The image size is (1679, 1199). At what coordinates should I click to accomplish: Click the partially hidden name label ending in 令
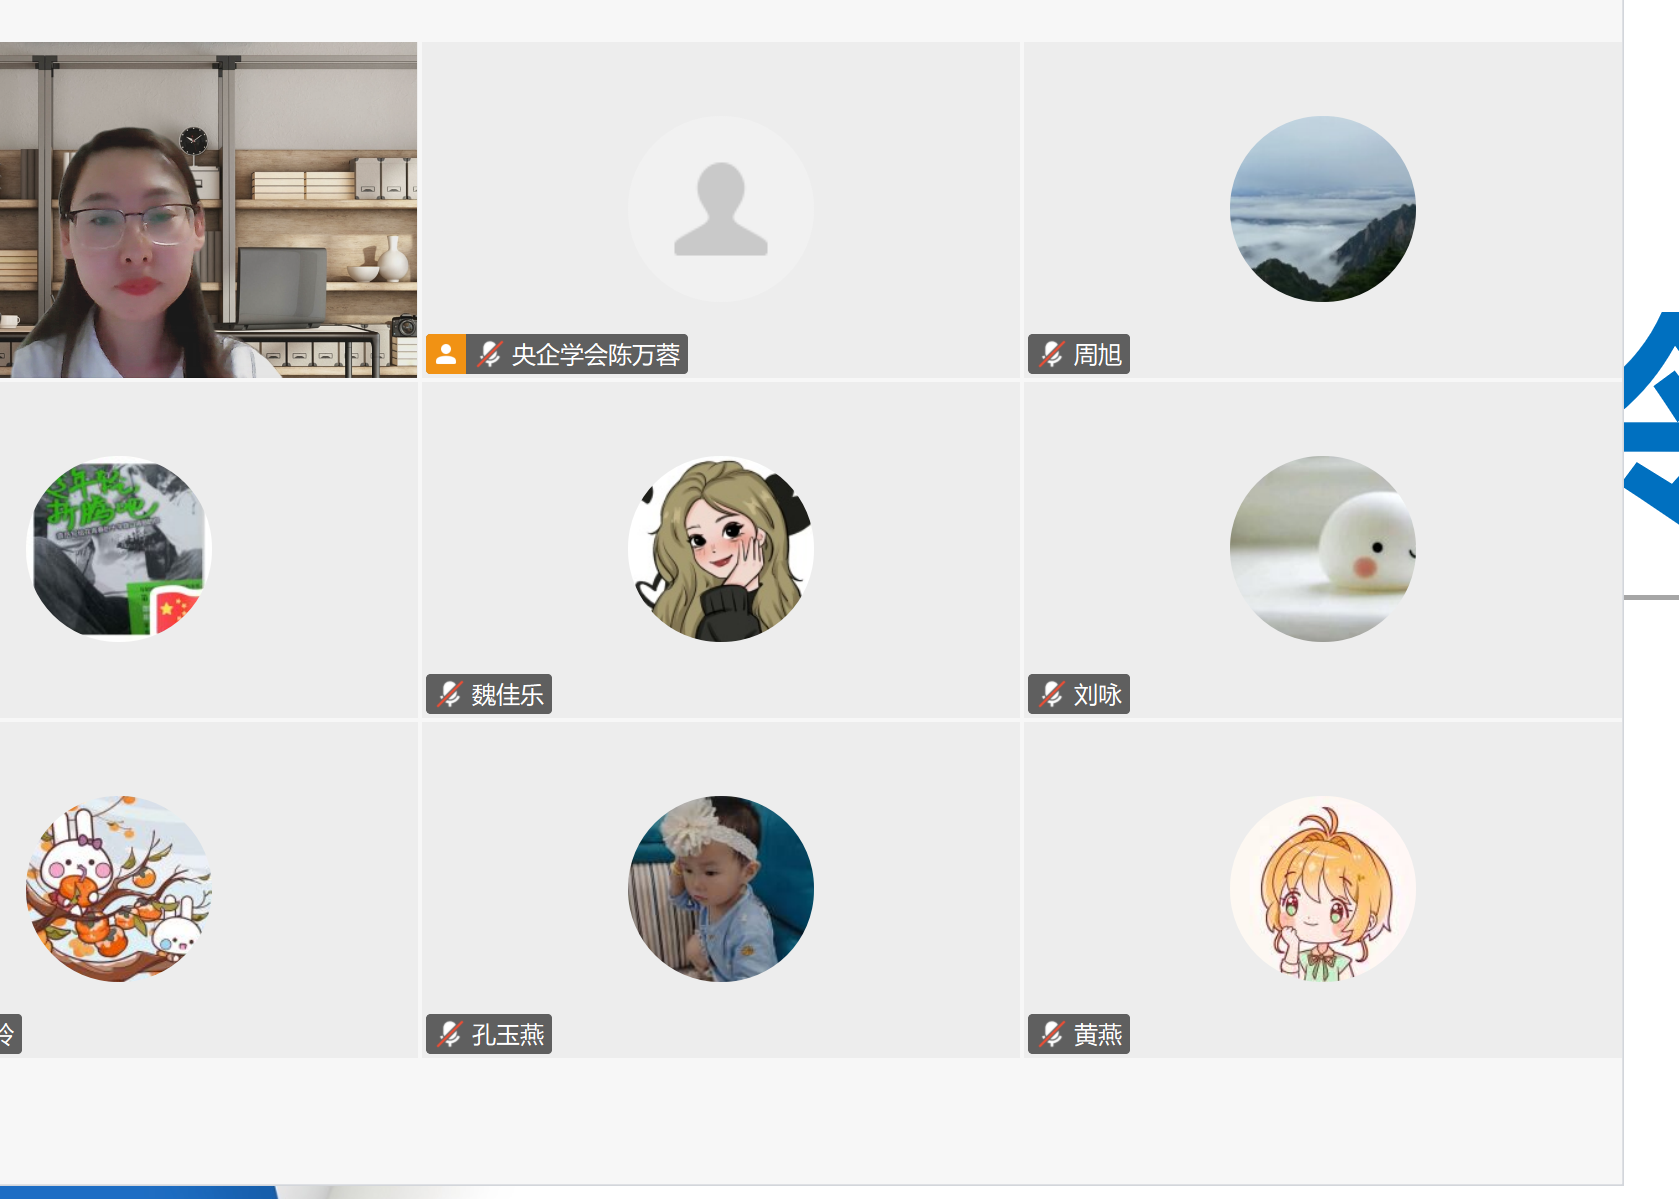(10, 1034)
